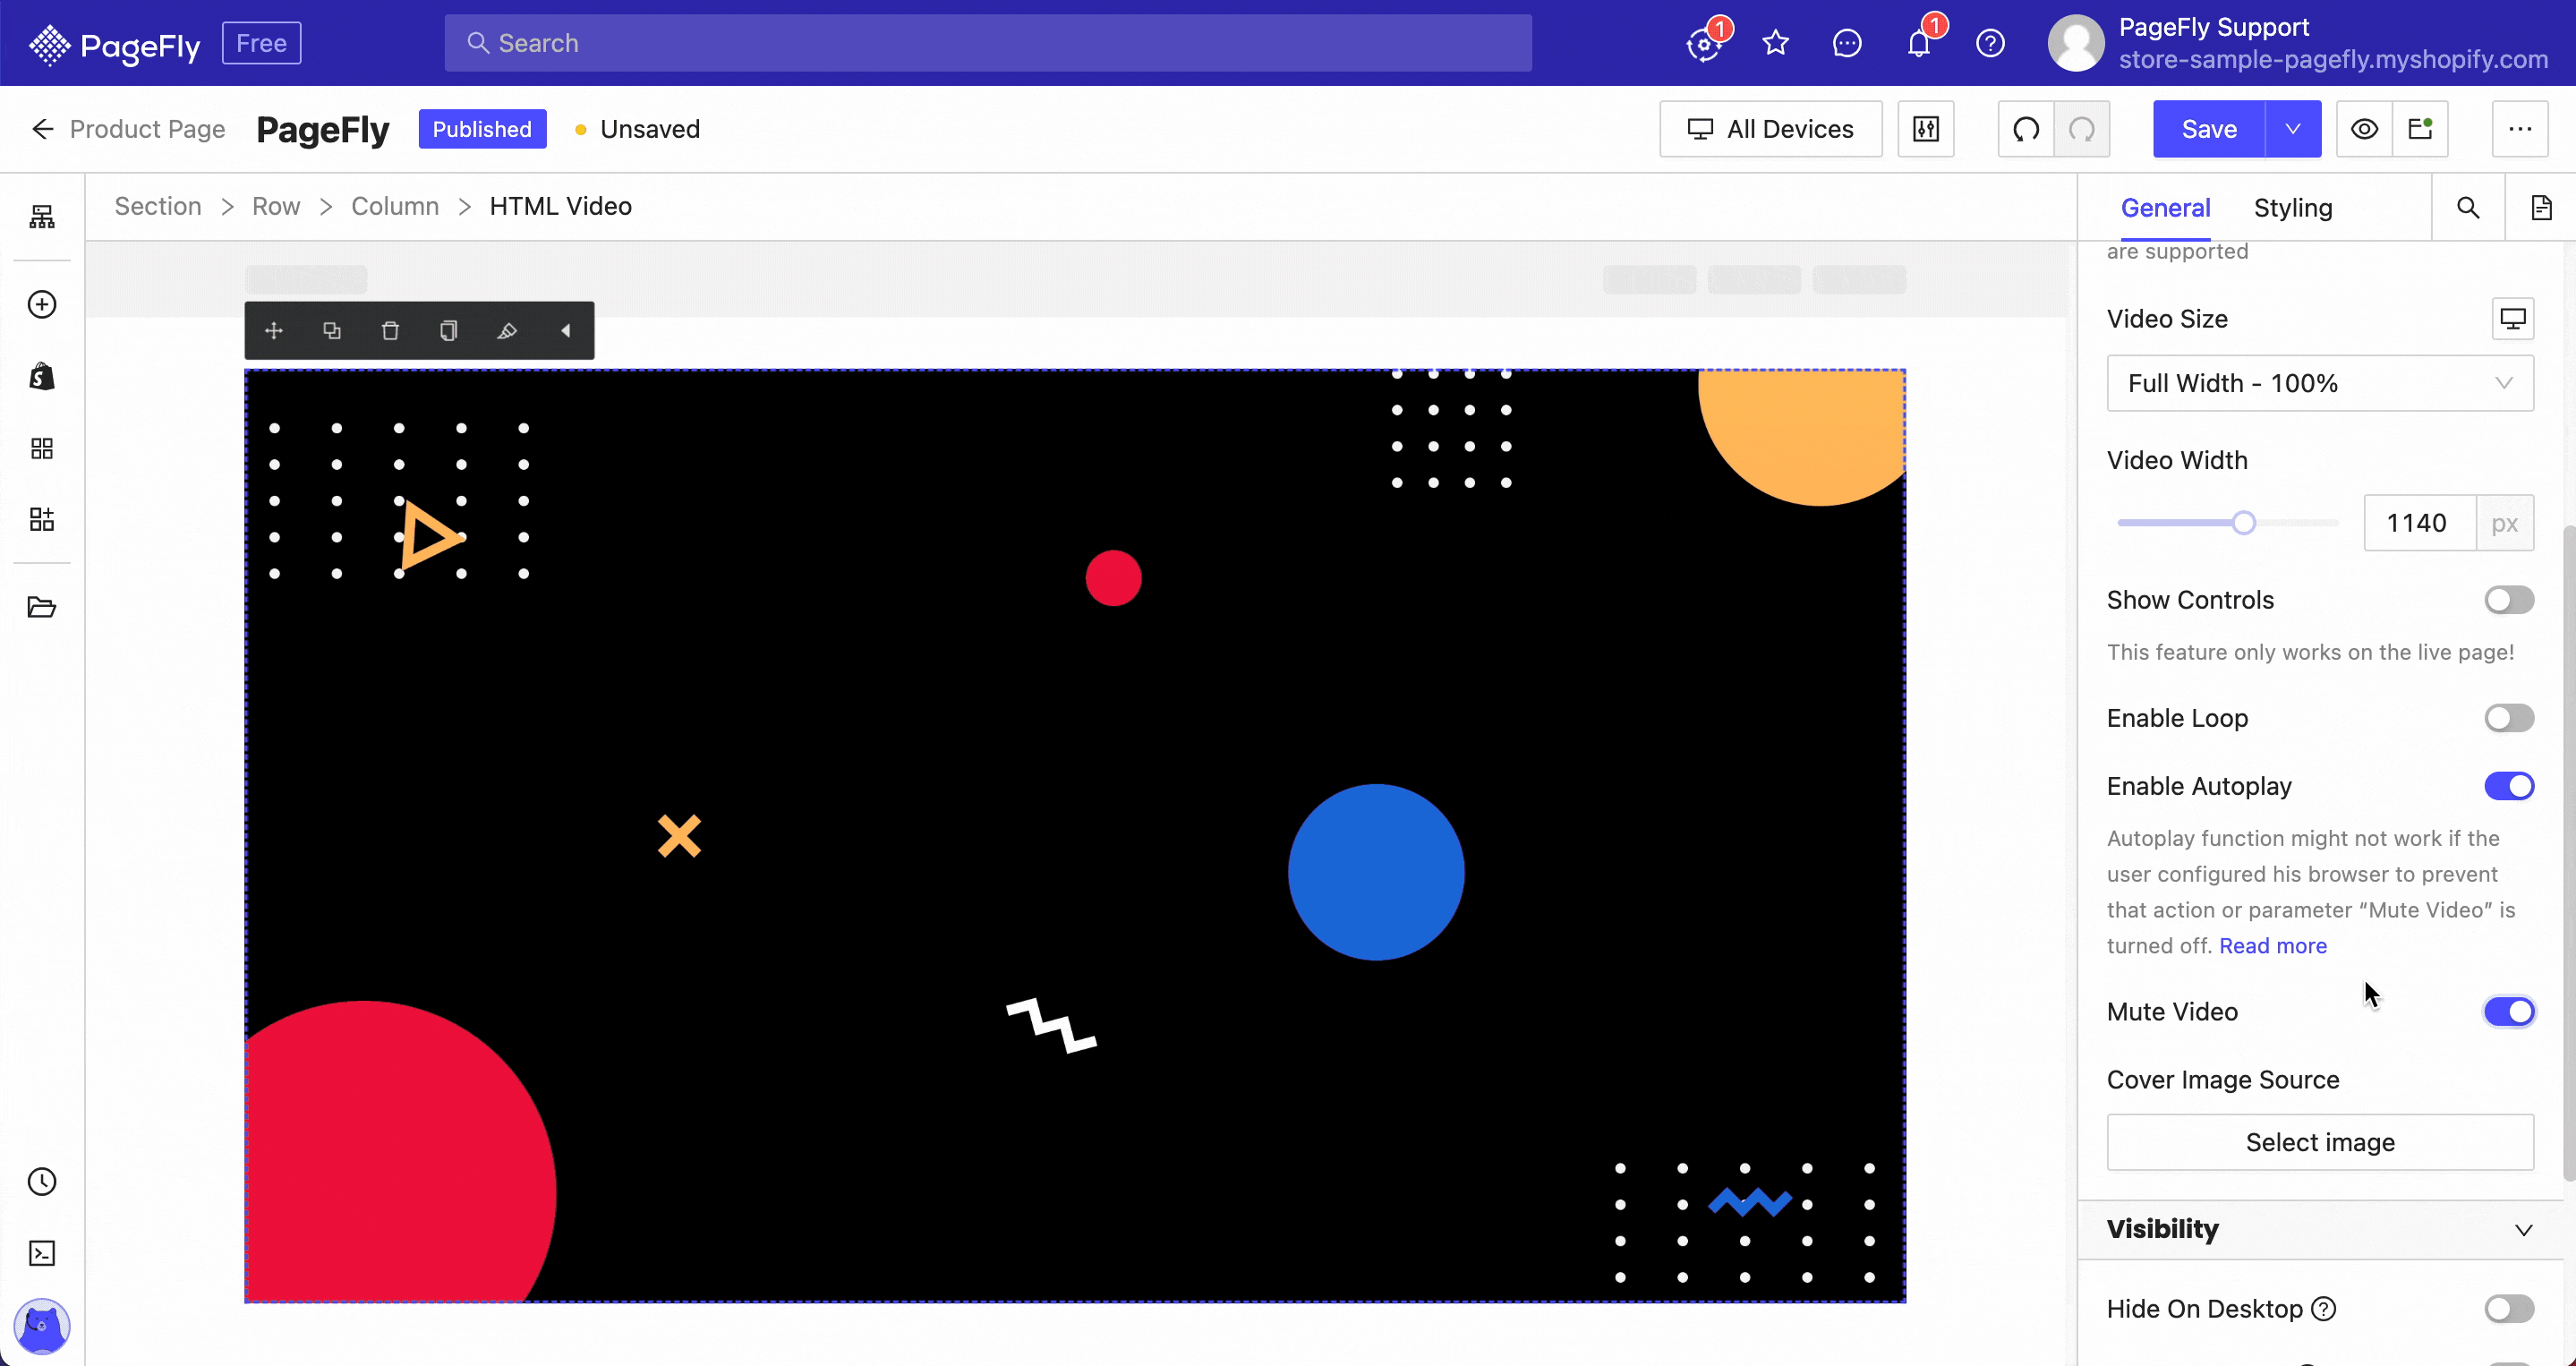Turn on Enable Loop switch
2576x1366 pixels.
point(2509,718)
